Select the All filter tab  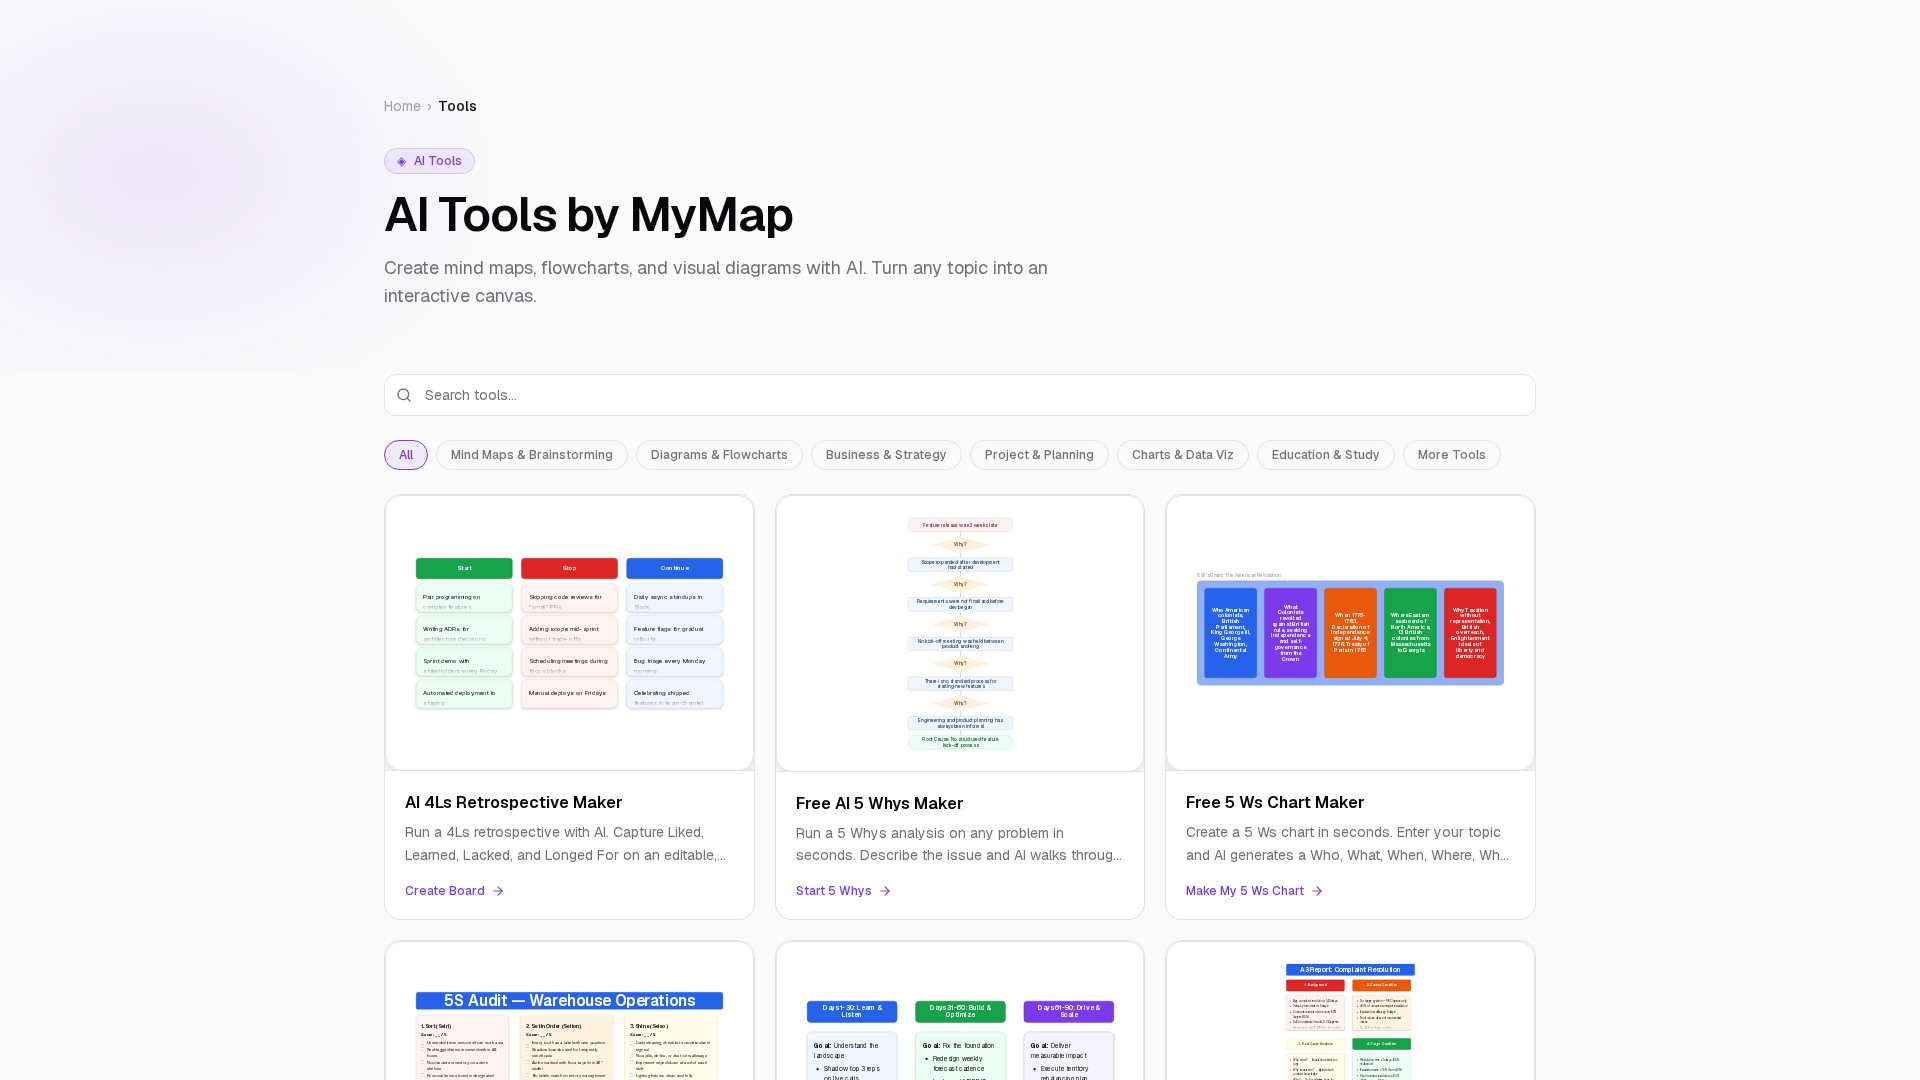tap(406, 455)
